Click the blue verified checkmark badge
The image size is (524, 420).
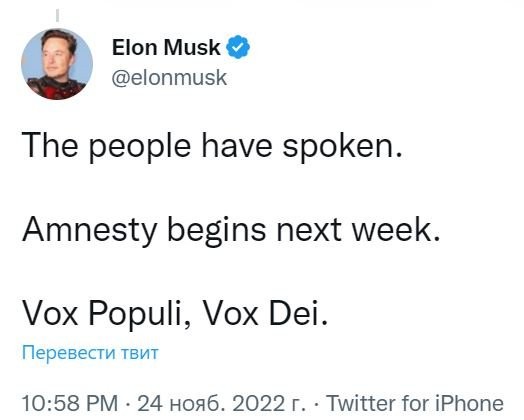click(x=238, y=47)
